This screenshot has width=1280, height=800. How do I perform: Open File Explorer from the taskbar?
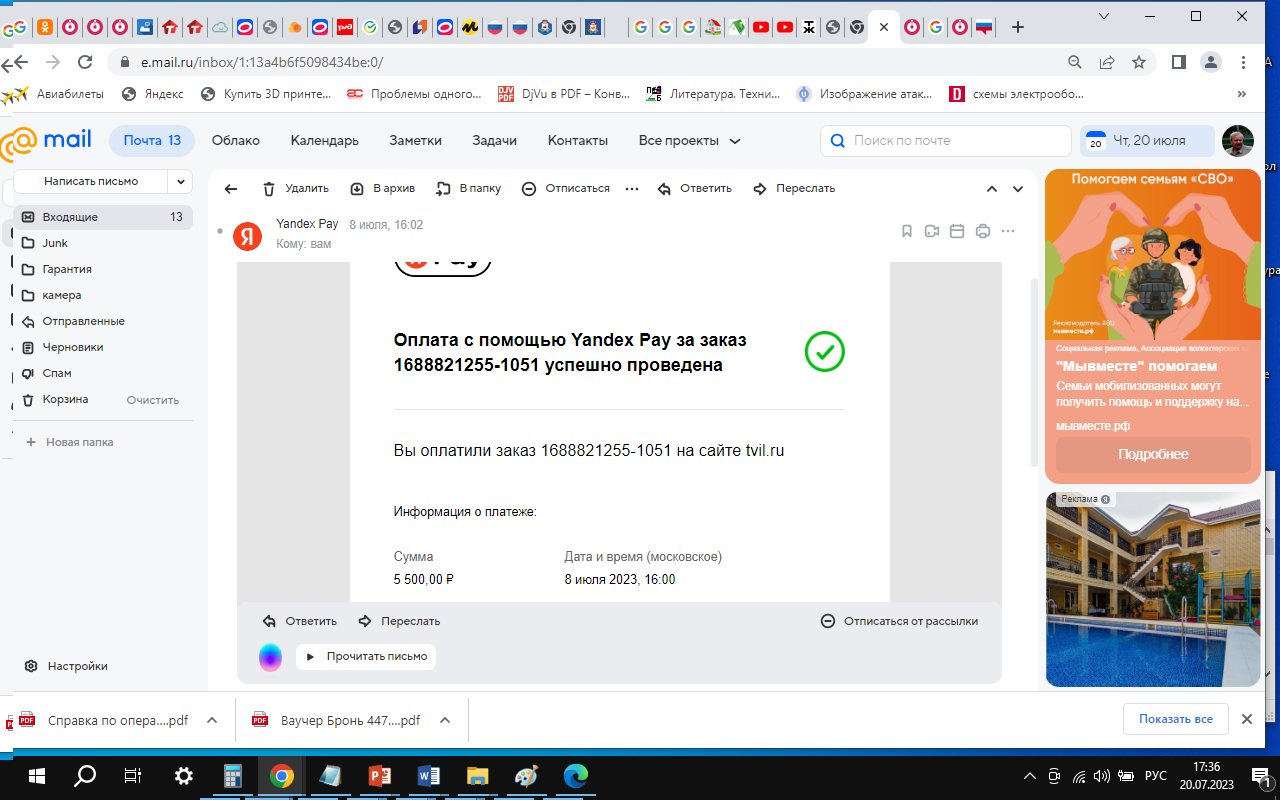click(478, 776)
